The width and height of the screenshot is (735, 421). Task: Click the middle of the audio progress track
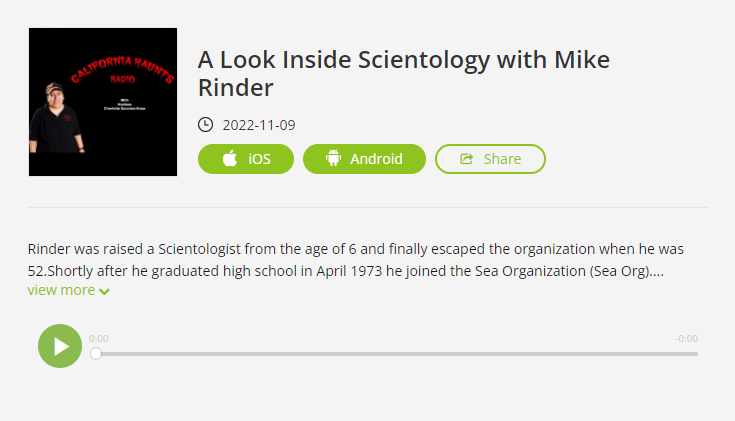(397, 353)
